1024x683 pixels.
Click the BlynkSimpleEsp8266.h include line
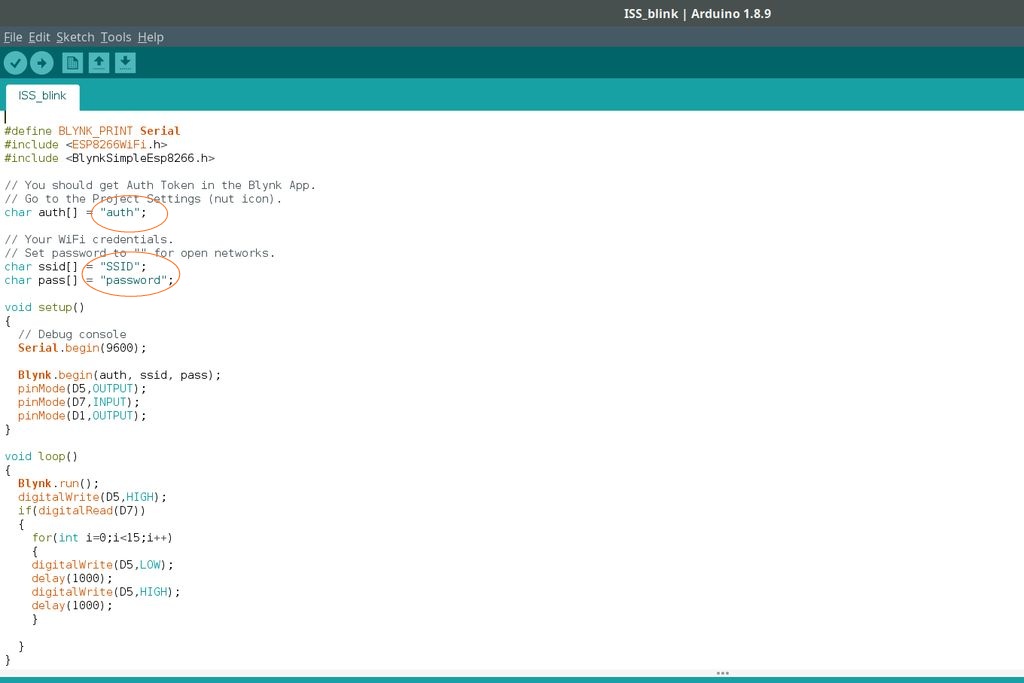tap(109, 158)
